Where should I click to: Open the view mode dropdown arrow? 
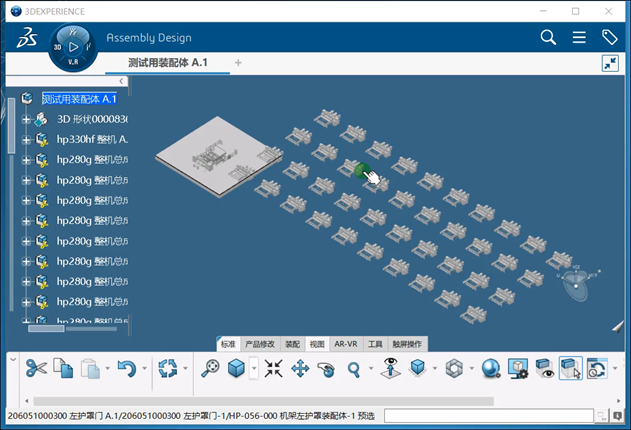471,368
